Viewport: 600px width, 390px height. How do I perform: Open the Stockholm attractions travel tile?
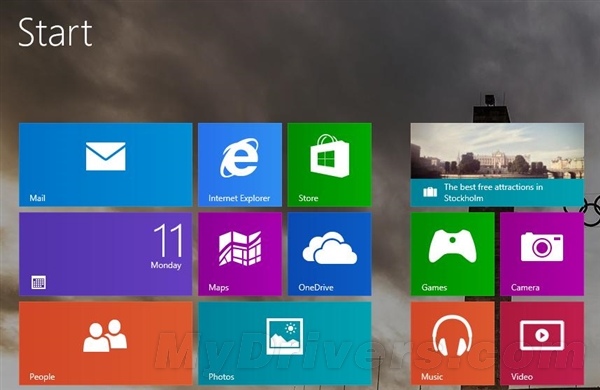click(x=497, y=165)
